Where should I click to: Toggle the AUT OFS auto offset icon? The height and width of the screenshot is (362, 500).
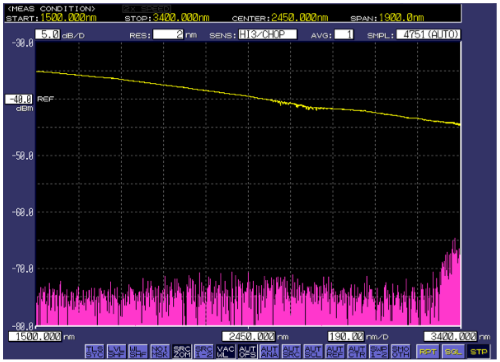point(248,352)
